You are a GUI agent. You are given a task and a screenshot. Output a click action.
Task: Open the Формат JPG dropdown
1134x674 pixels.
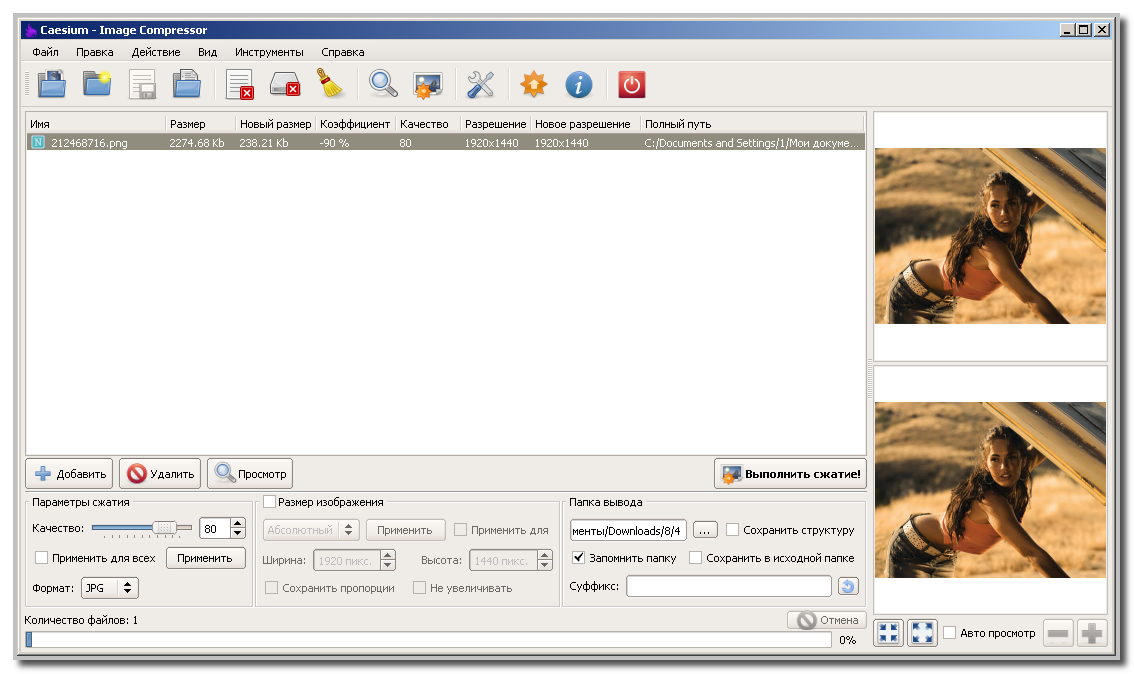[x=109, y=588]
